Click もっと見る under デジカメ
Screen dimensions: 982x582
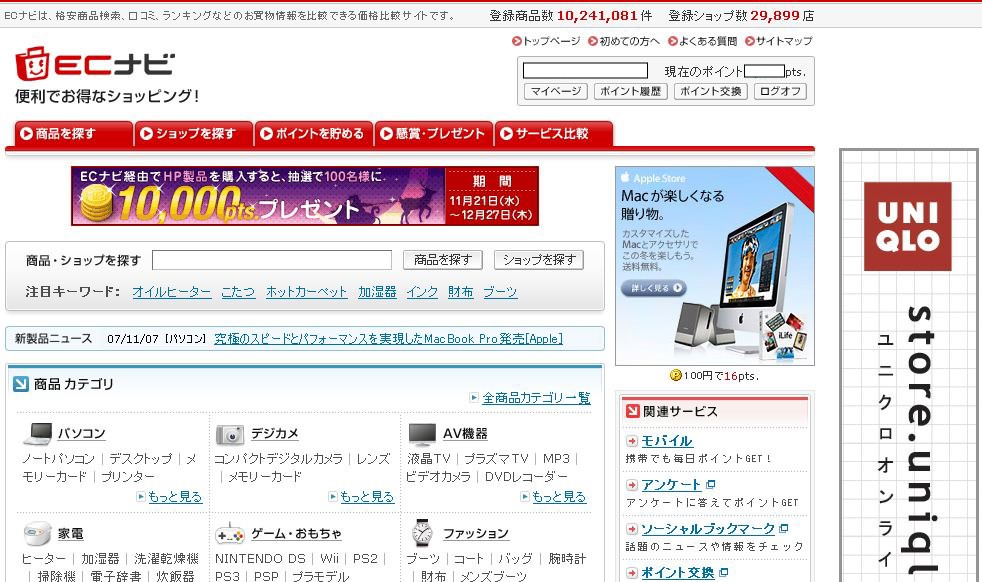(x=367, y=497)
